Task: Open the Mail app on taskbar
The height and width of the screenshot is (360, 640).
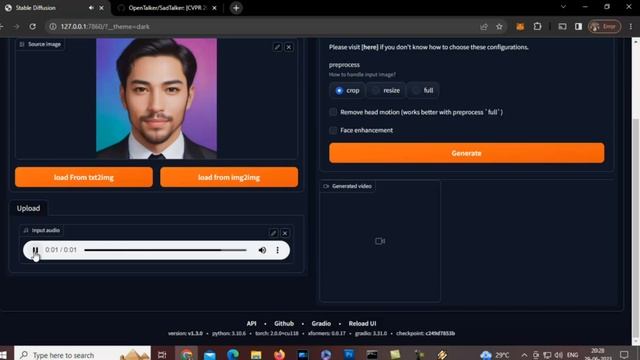Action: pos(210,354)
